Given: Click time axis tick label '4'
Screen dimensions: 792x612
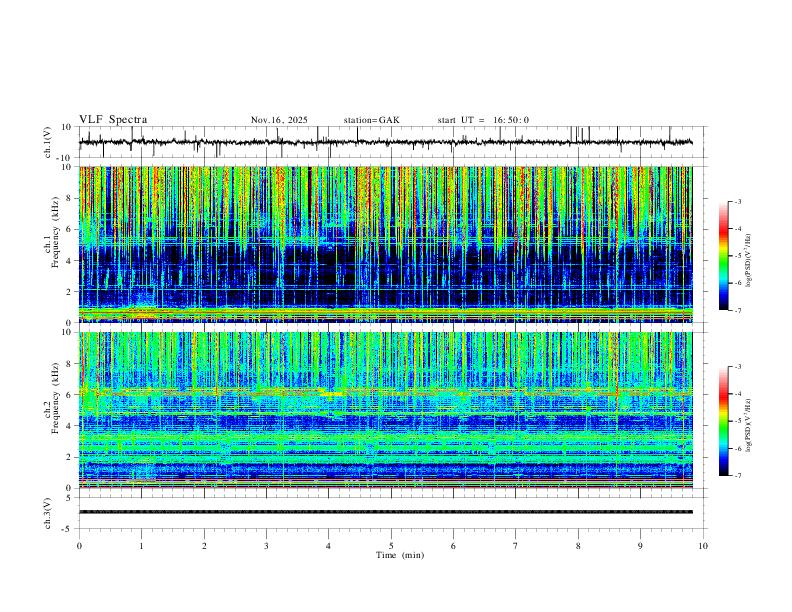Looking at the screenshot, I should point(329,546).
